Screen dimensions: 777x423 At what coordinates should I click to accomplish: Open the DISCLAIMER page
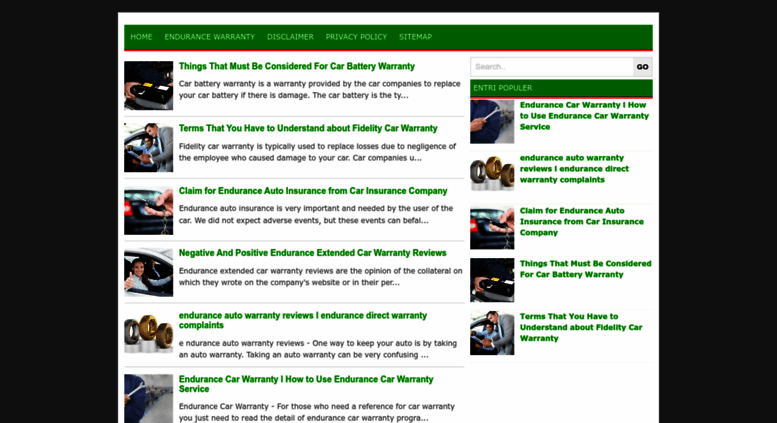coord(290,37)
